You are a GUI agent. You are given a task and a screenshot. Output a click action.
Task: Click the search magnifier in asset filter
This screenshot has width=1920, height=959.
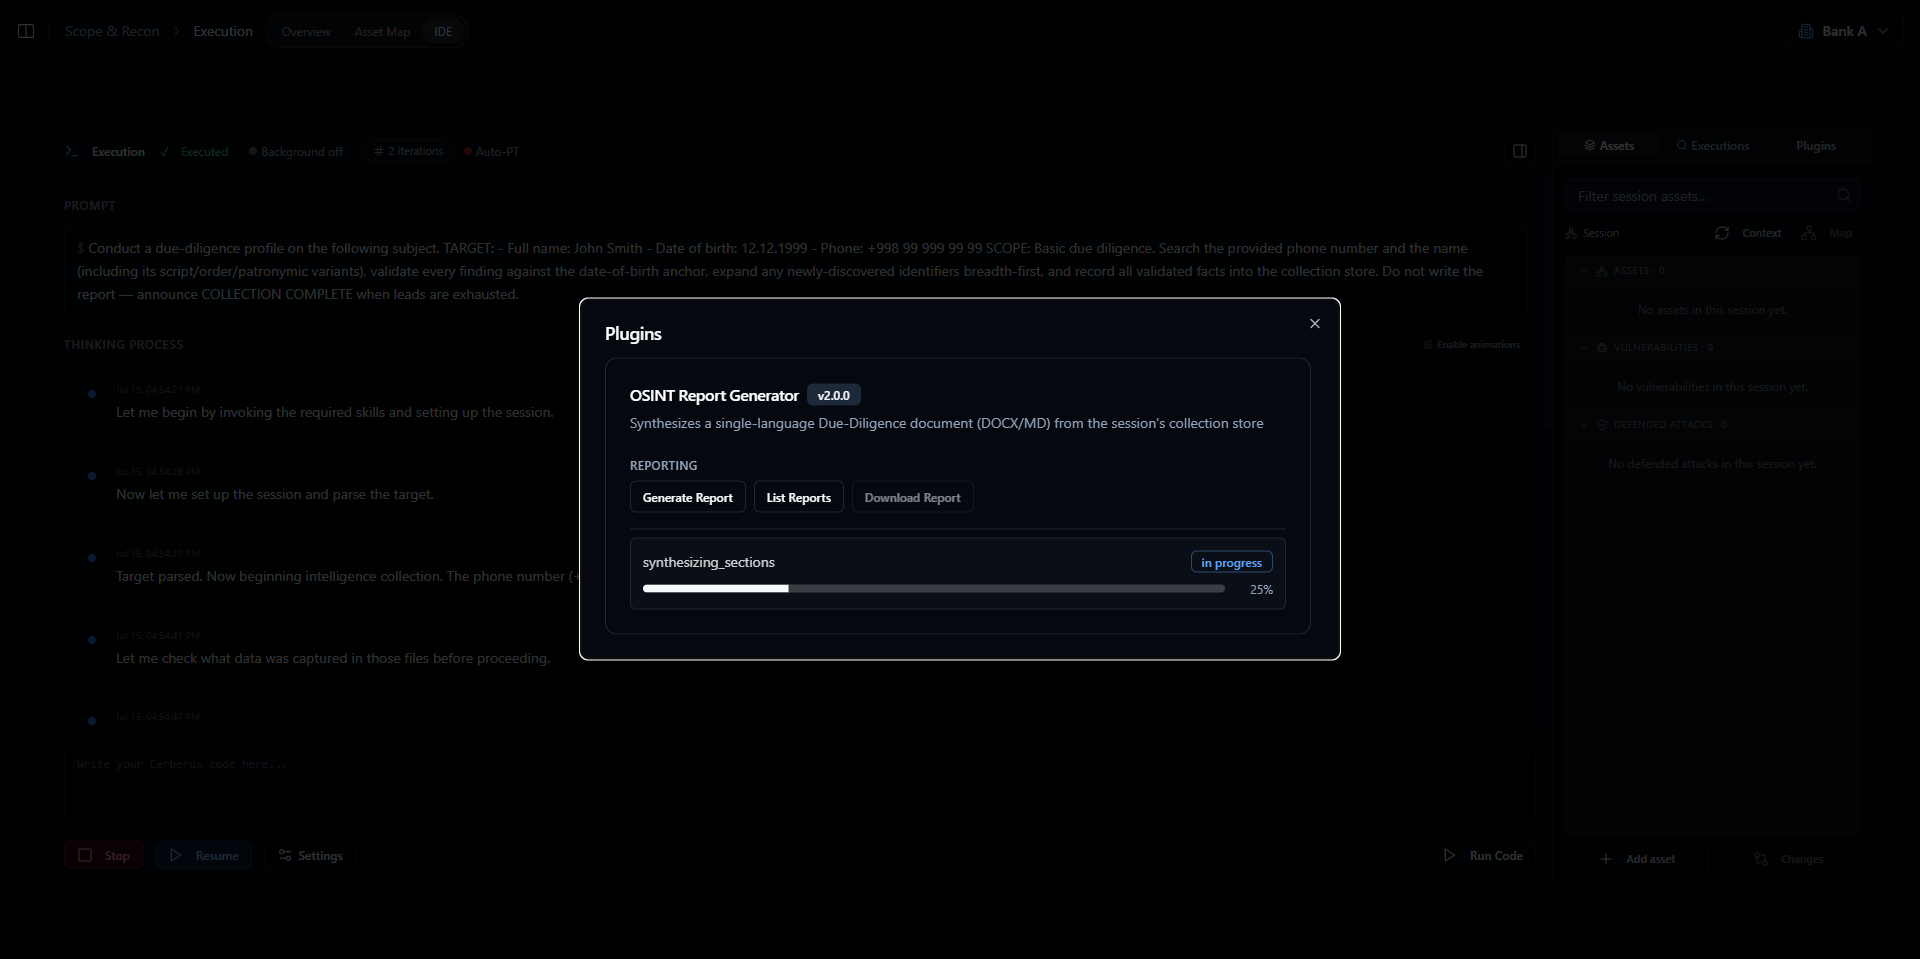click(1844, 196)
